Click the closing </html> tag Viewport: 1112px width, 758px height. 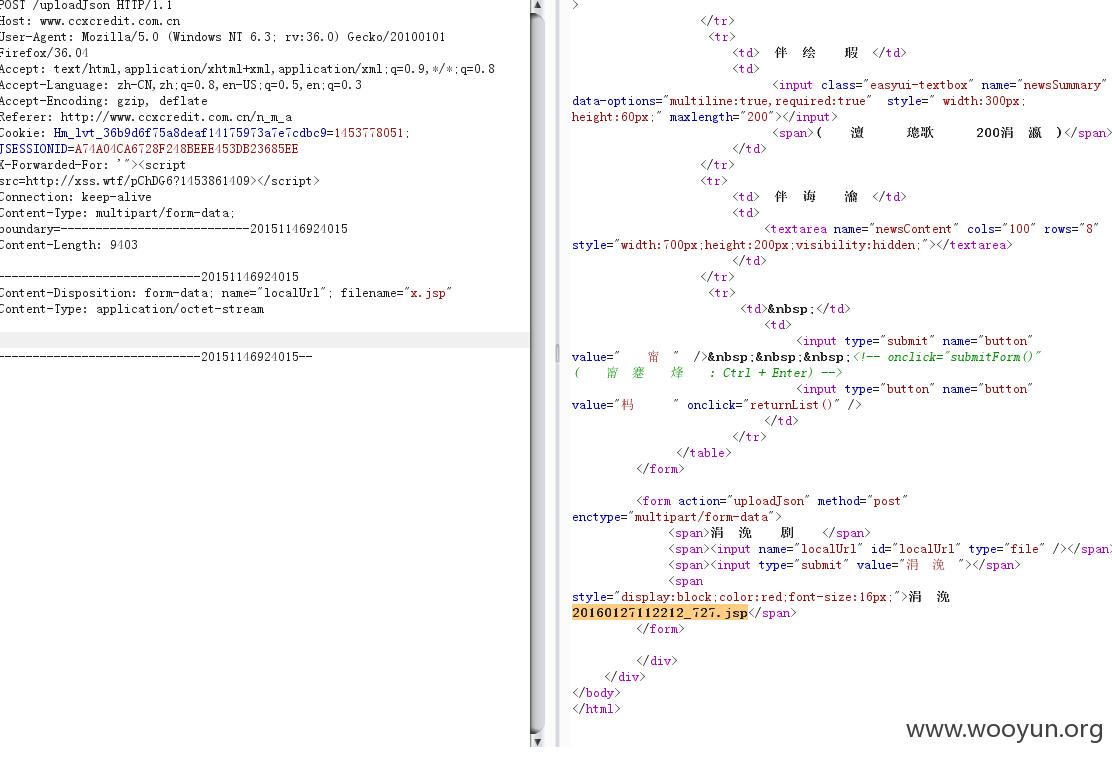[596, 708]
